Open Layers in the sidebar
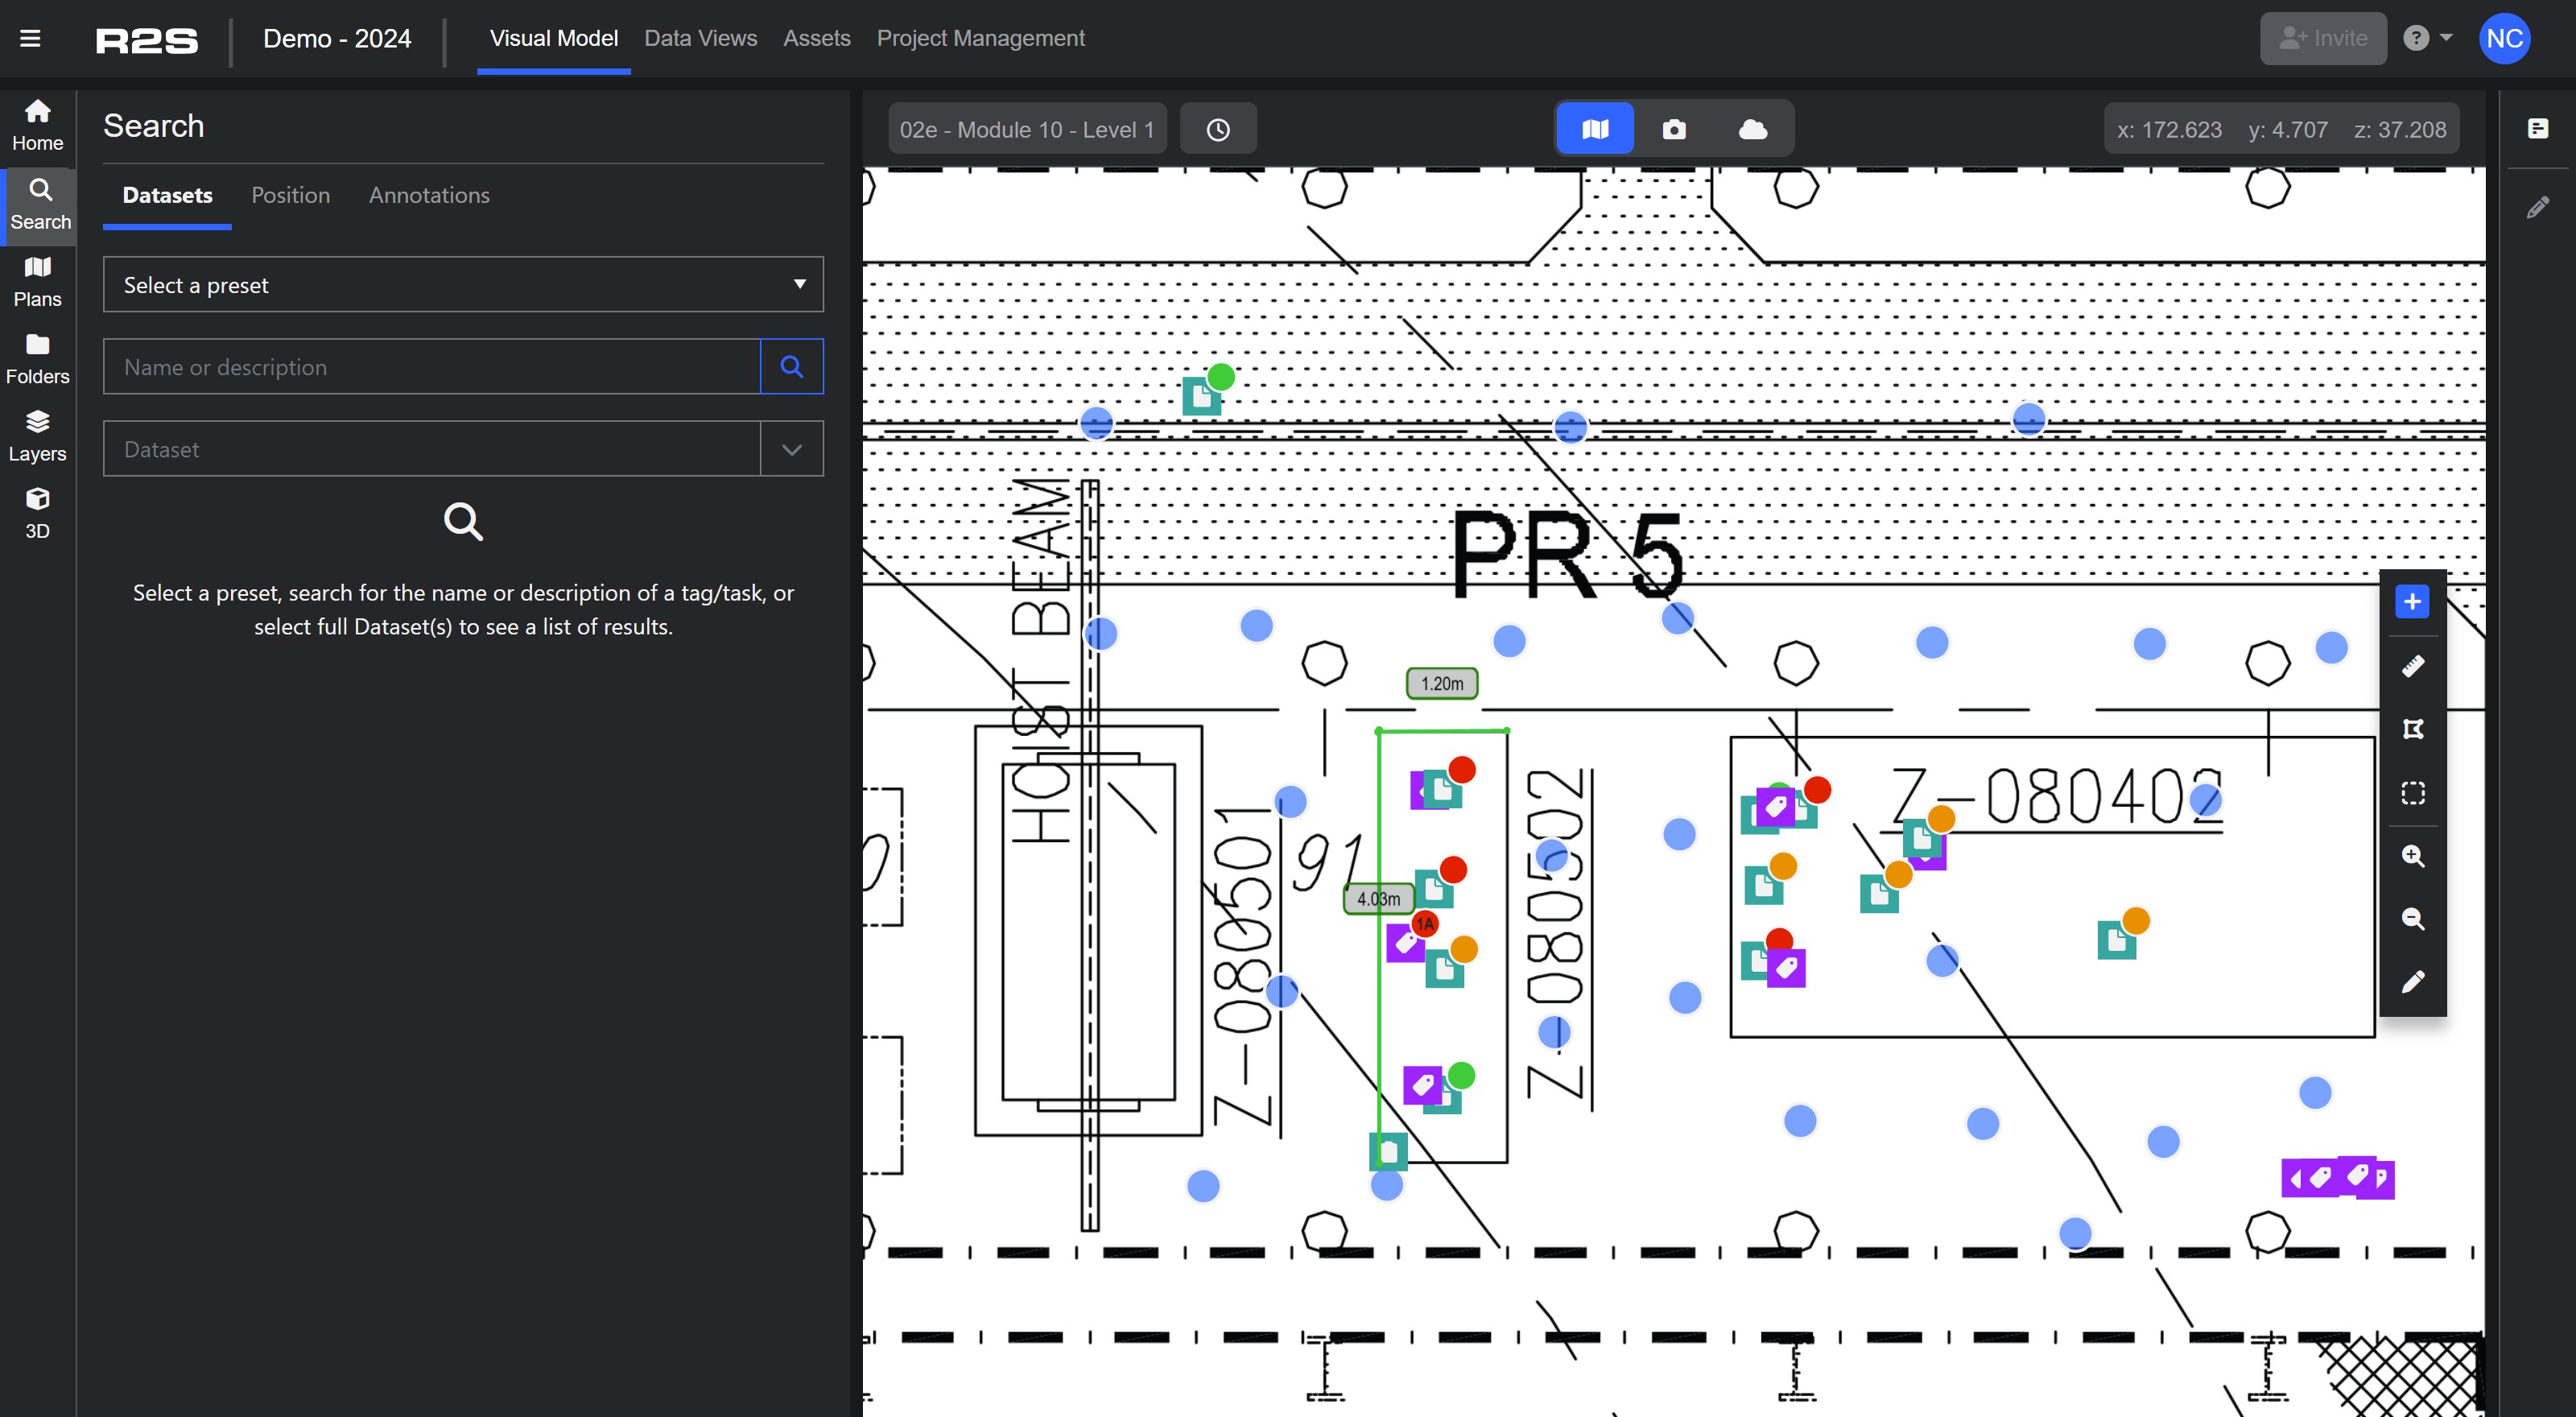 pyautogui.click(x=38, y=436)
